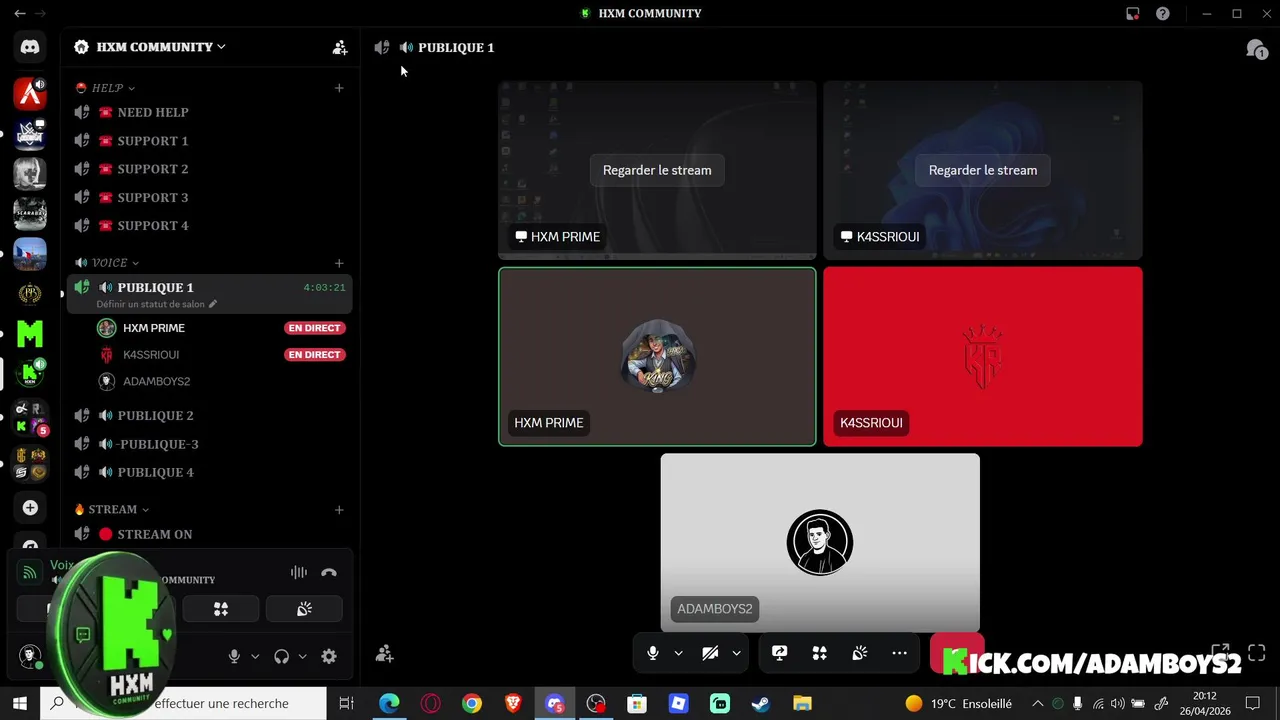Image resolution: width=1280 pixels, height=720 pixels.
Task: Toggle noise suppression waveform icon
Action: (298, 573)
